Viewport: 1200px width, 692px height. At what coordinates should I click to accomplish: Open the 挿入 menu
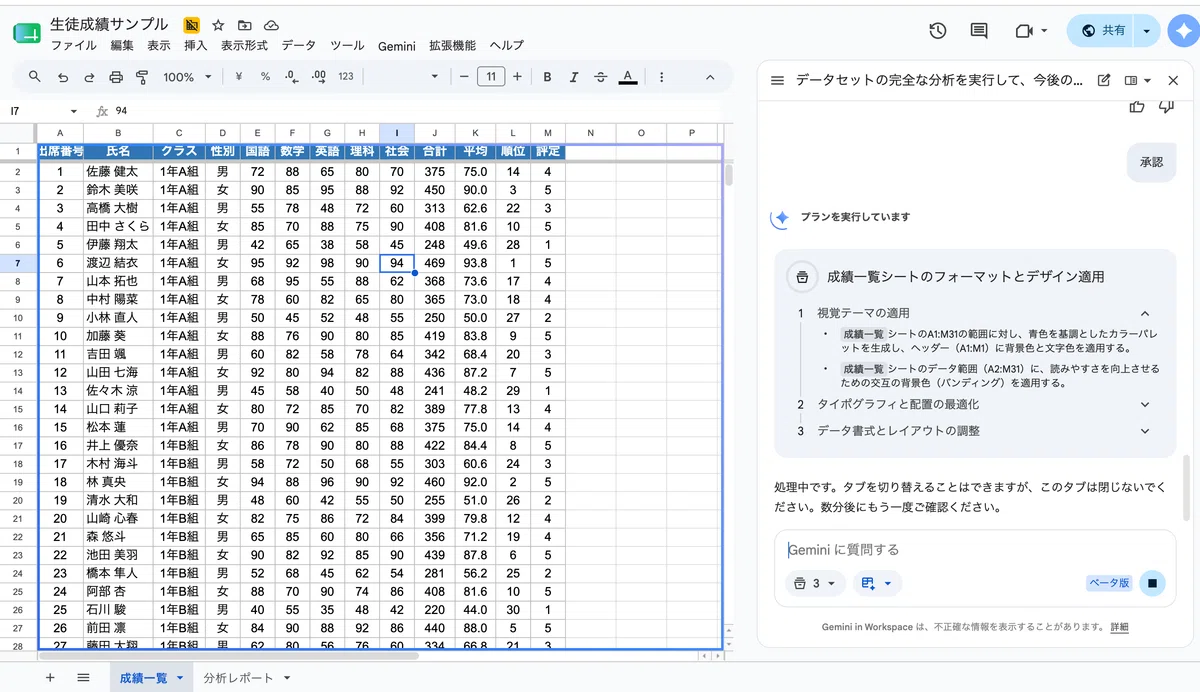pyautogui.click(x=196, y=46)
